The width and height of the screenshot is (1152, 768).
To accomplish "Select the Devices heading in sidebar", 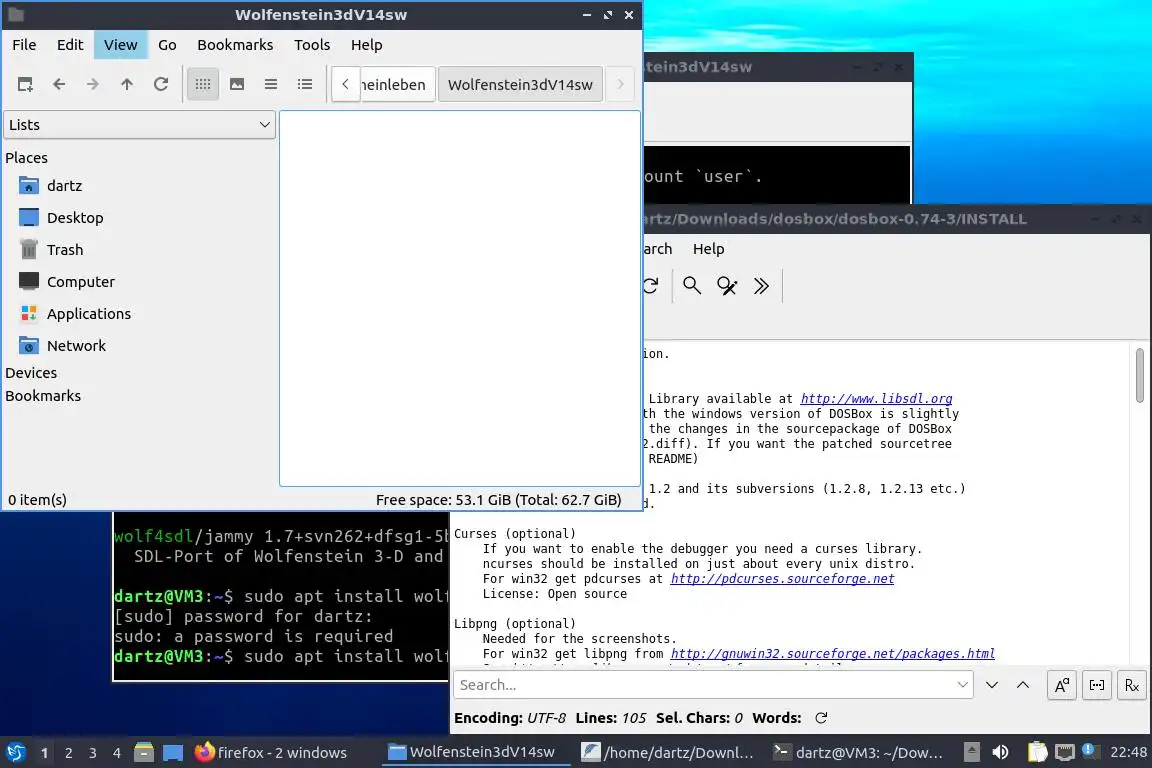I will pos(31,373).
